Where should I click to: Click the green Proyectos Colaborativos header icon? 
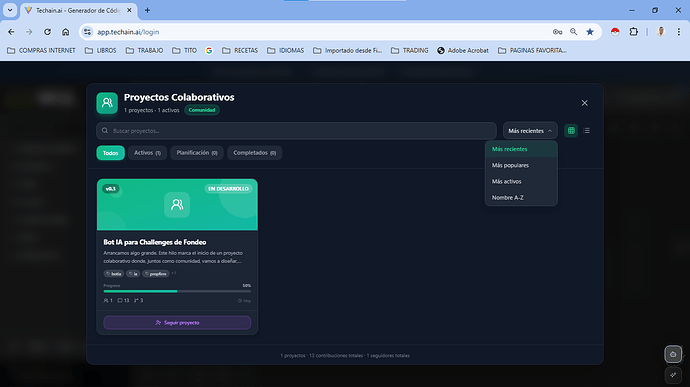[107, 103]
